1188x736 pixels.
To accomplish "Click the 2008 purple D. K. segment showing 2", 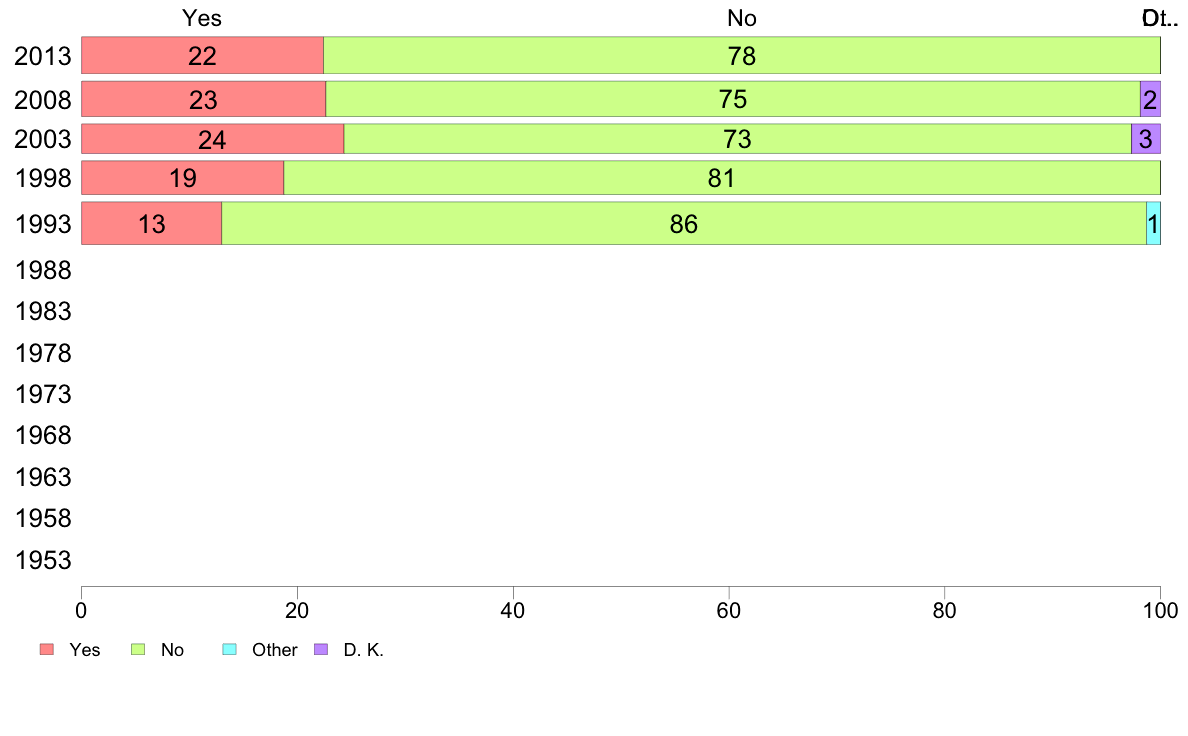I will point(1150,99).
